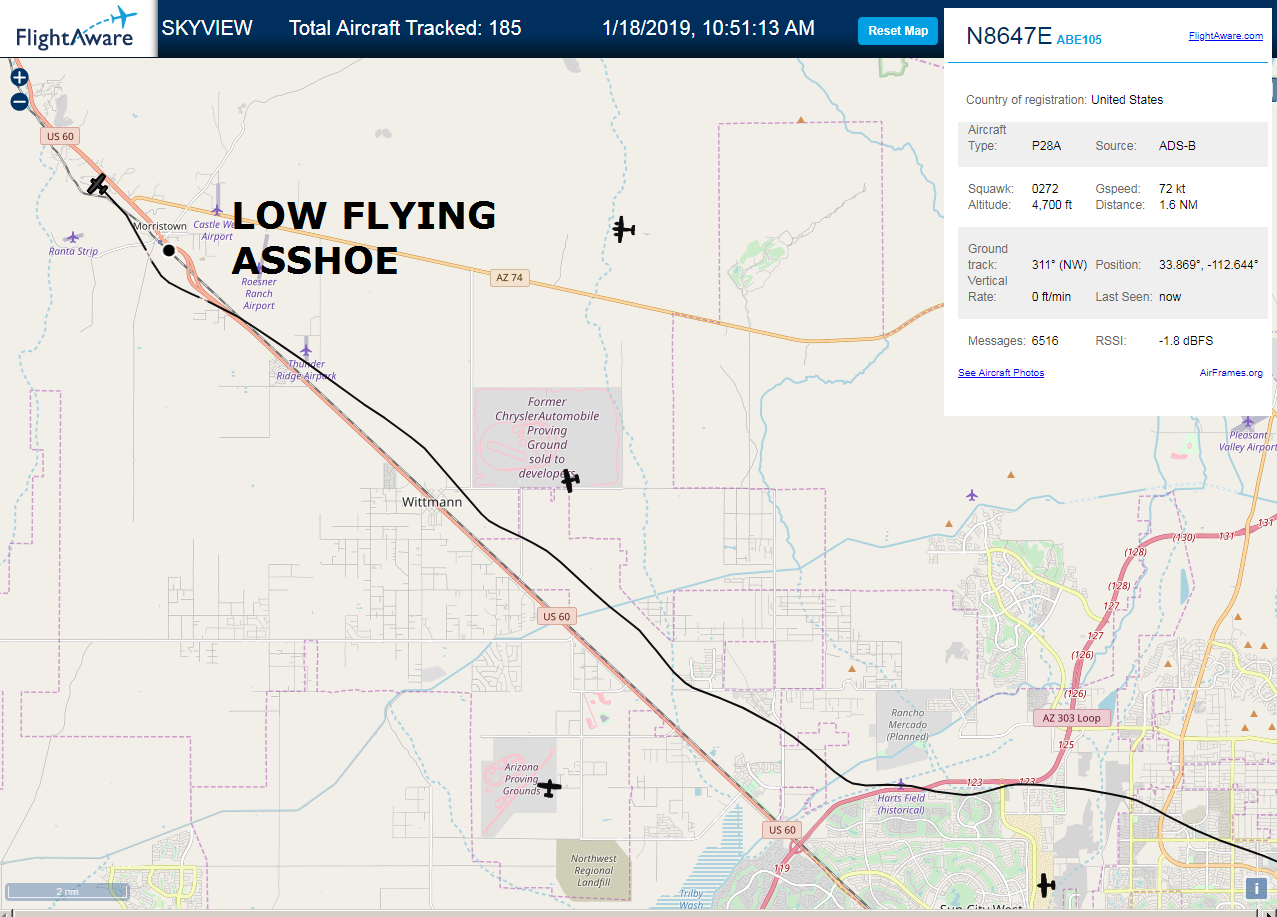Click the Reset Map button

[x=898, y=31]
